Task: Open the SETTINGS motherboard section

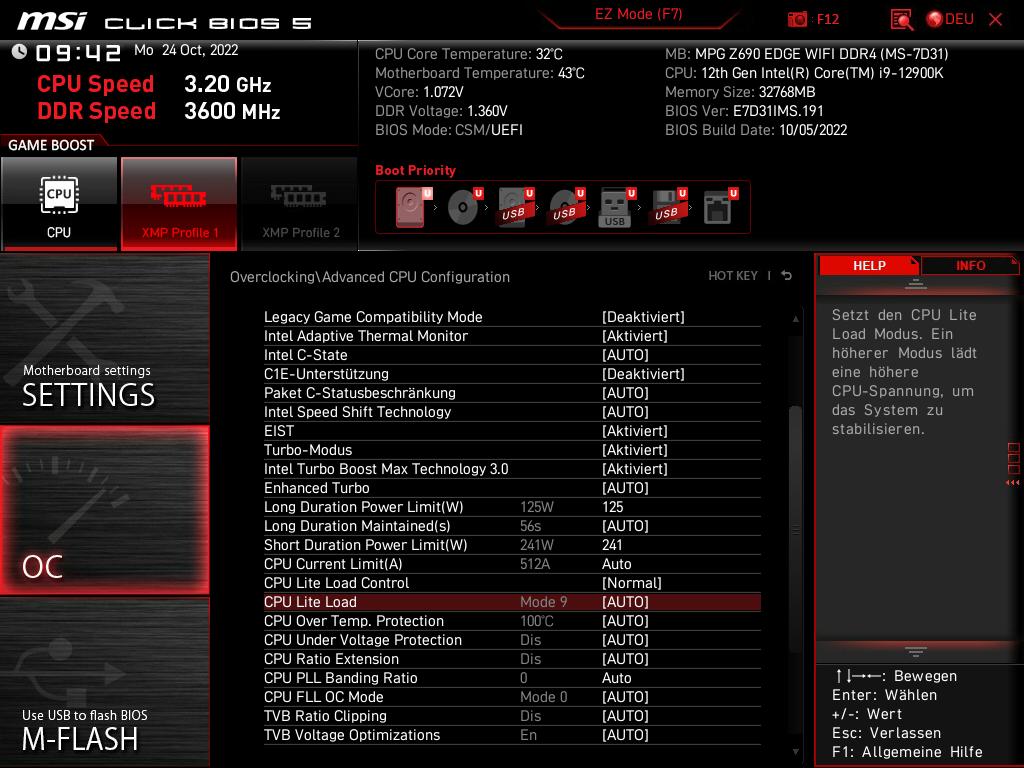Action: pyautogui.click(x=104, y=338)
